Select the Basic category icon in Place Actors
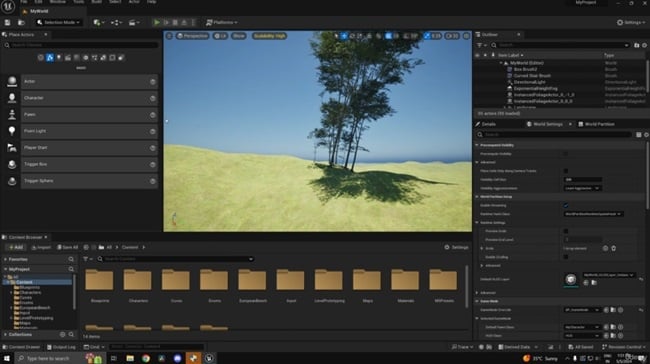650x364 pixels. coord(50,58)
